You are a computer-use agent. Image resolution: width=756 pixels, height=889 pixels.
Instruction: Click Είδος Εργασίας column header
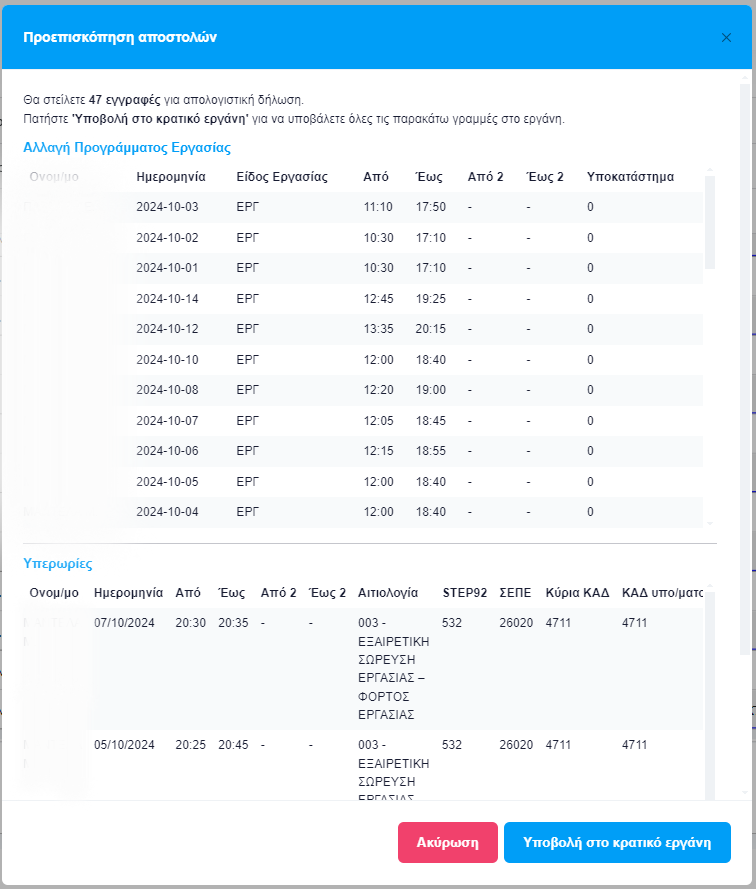(281, 177)
